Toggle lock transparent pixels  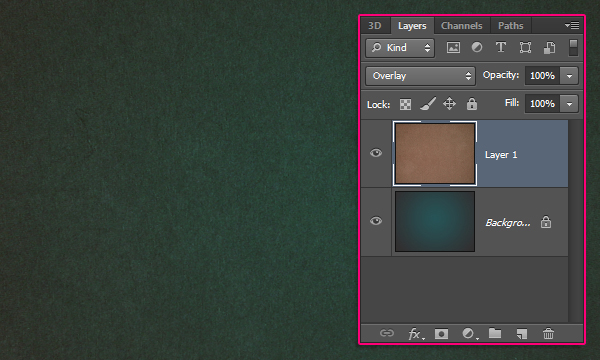click(x=405, y=104)
